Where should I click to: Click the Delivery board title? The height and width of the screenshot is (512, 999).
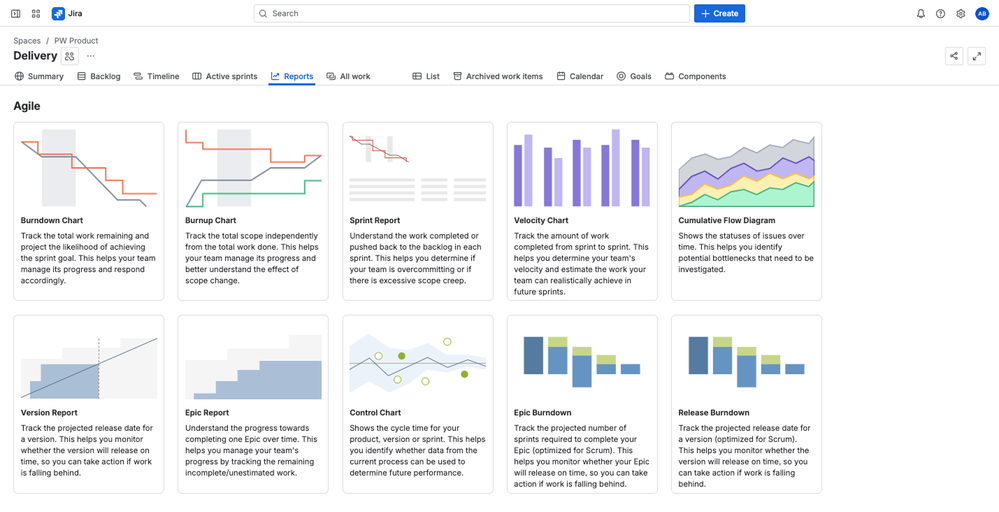click(35, 56)
